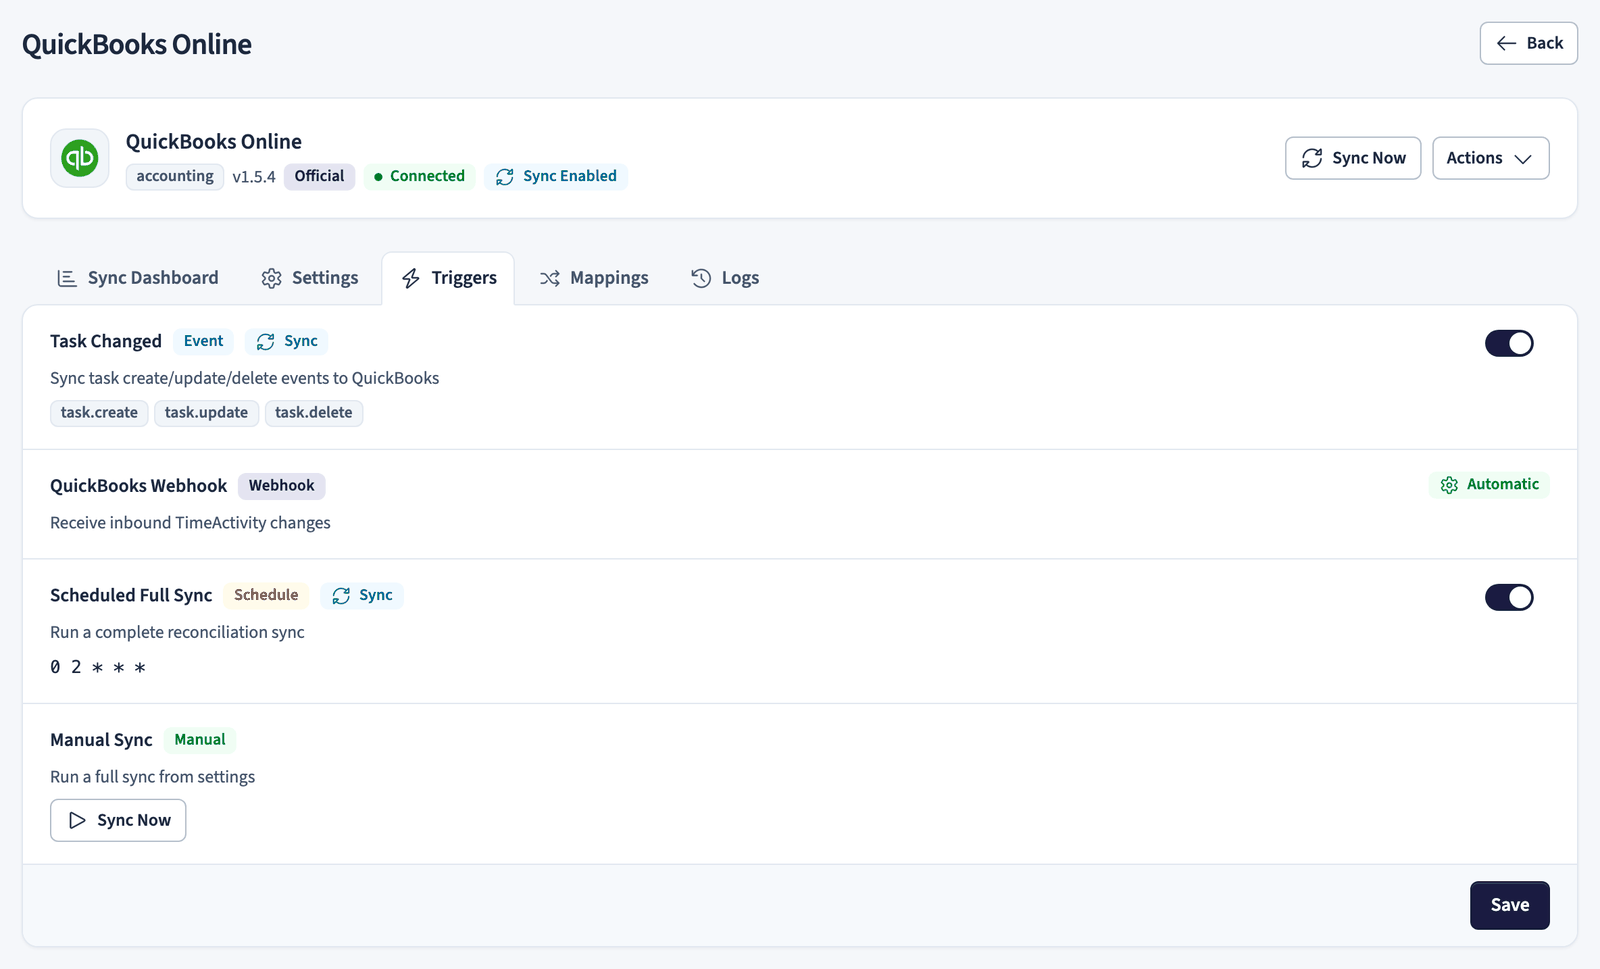Save the trigger settings

pos(1510,905)
